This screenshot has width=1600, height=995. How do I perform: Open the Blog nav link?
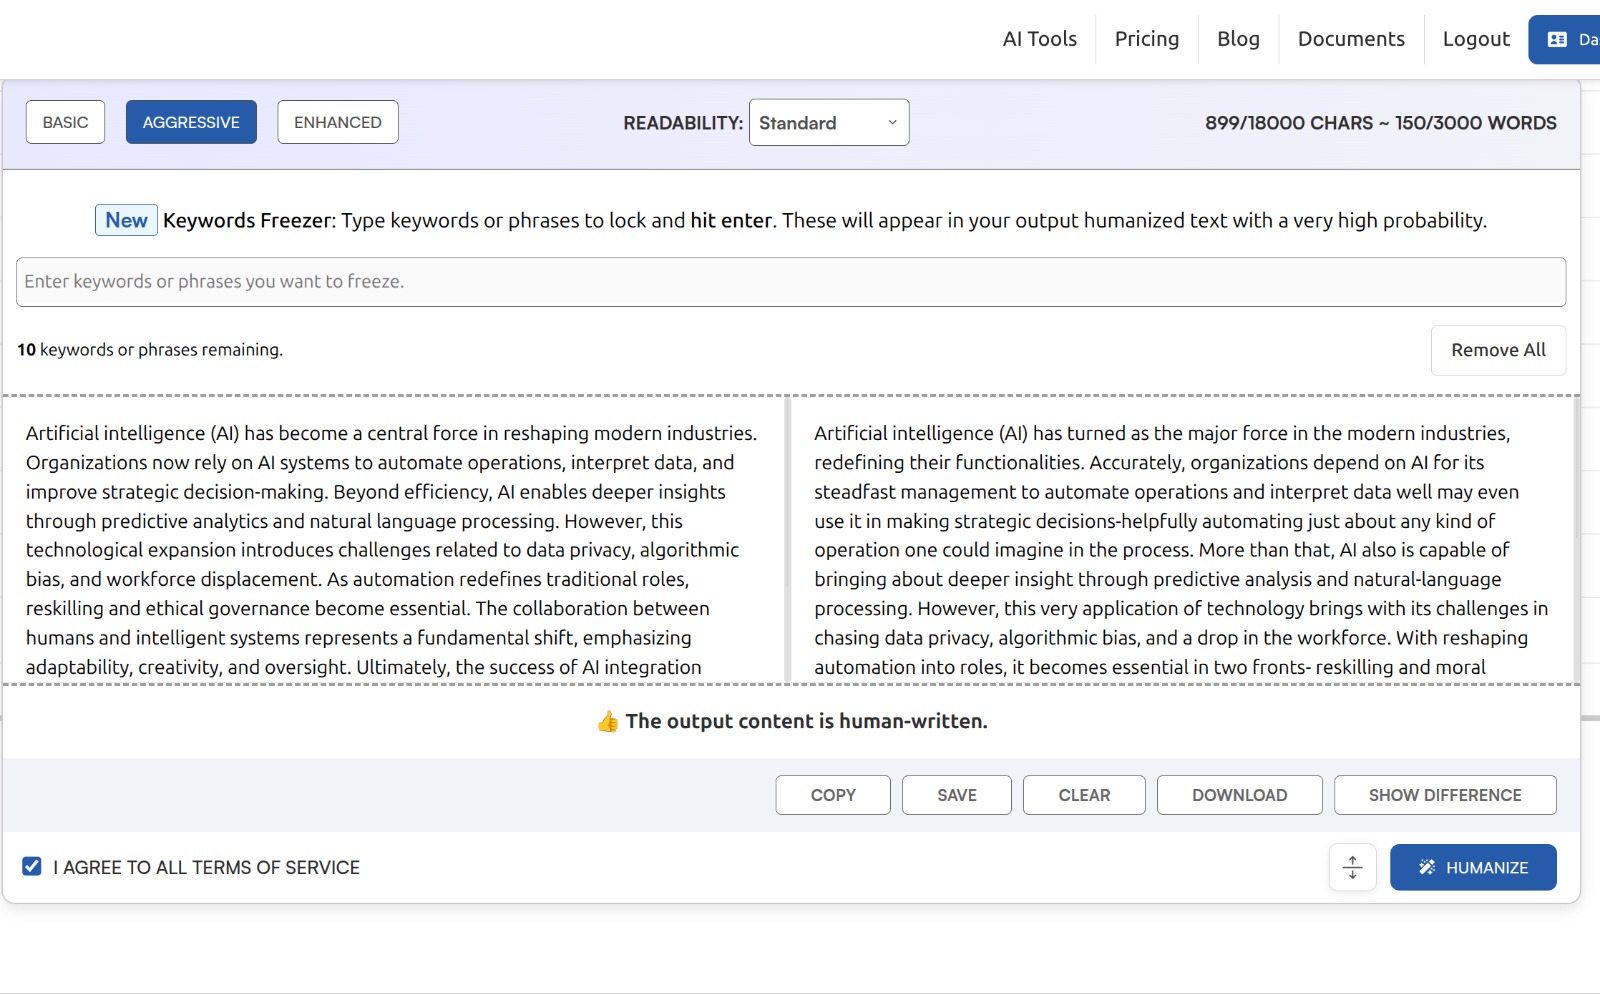[1238, 39]
